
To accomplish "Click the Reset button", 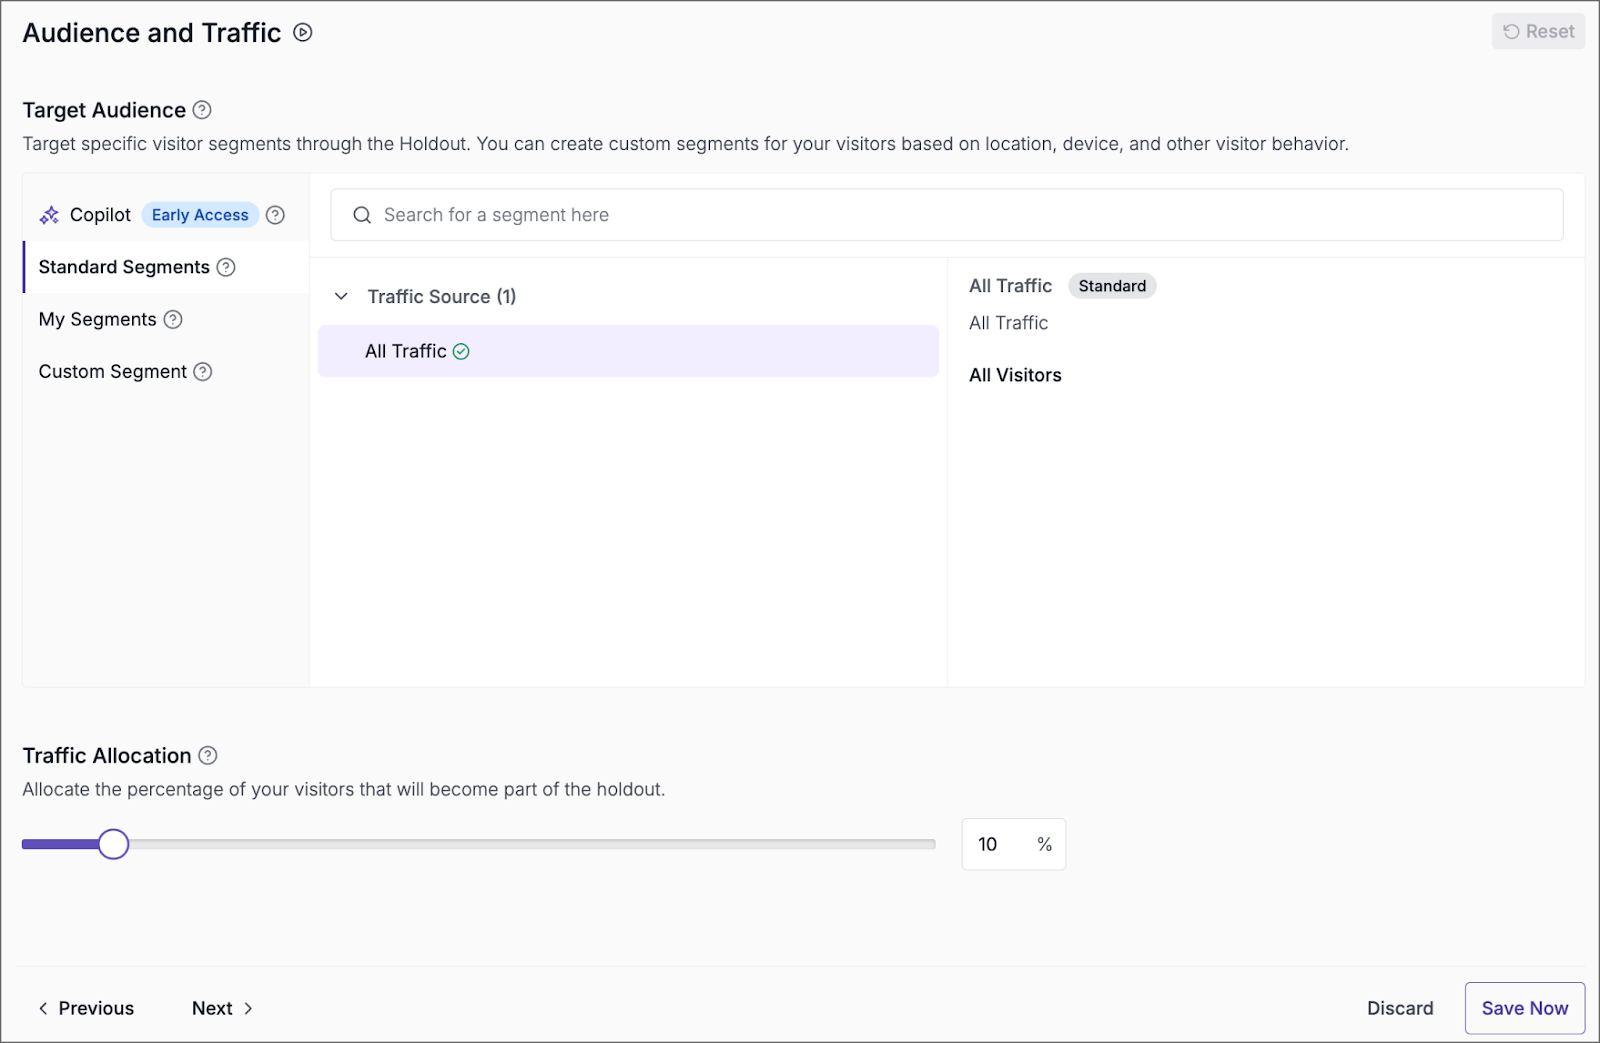I will tap(1537, 32).
